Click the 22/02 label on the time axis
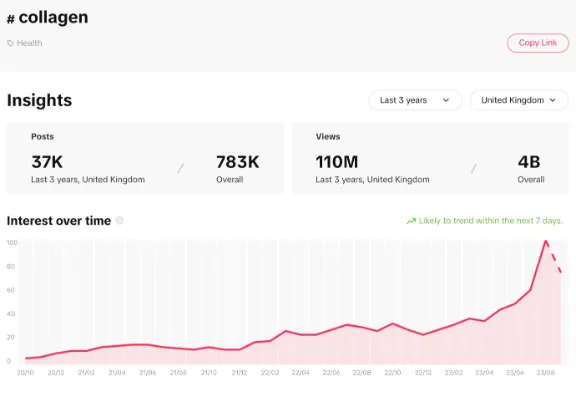576x397 pixels. (270, 372)
